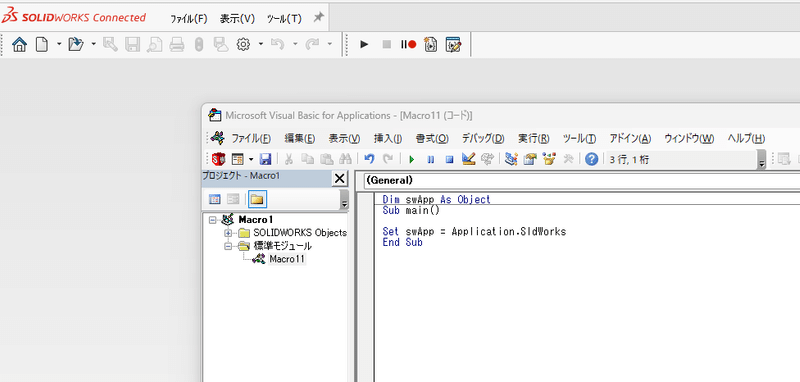This screenshot has height=382, width=800.
Task: Open the New document dropdown arrow
Action: click(x=59, y=44)
